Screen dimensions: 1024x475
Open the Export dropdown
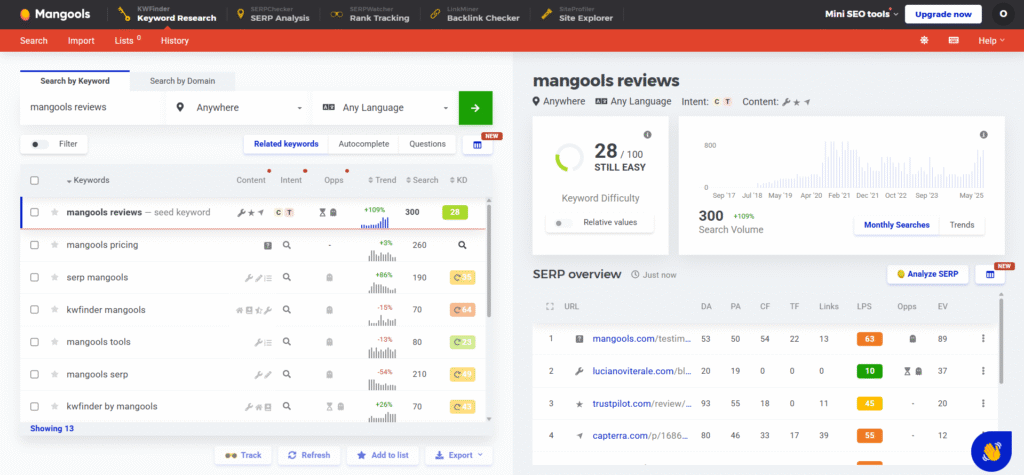(459, 455)
